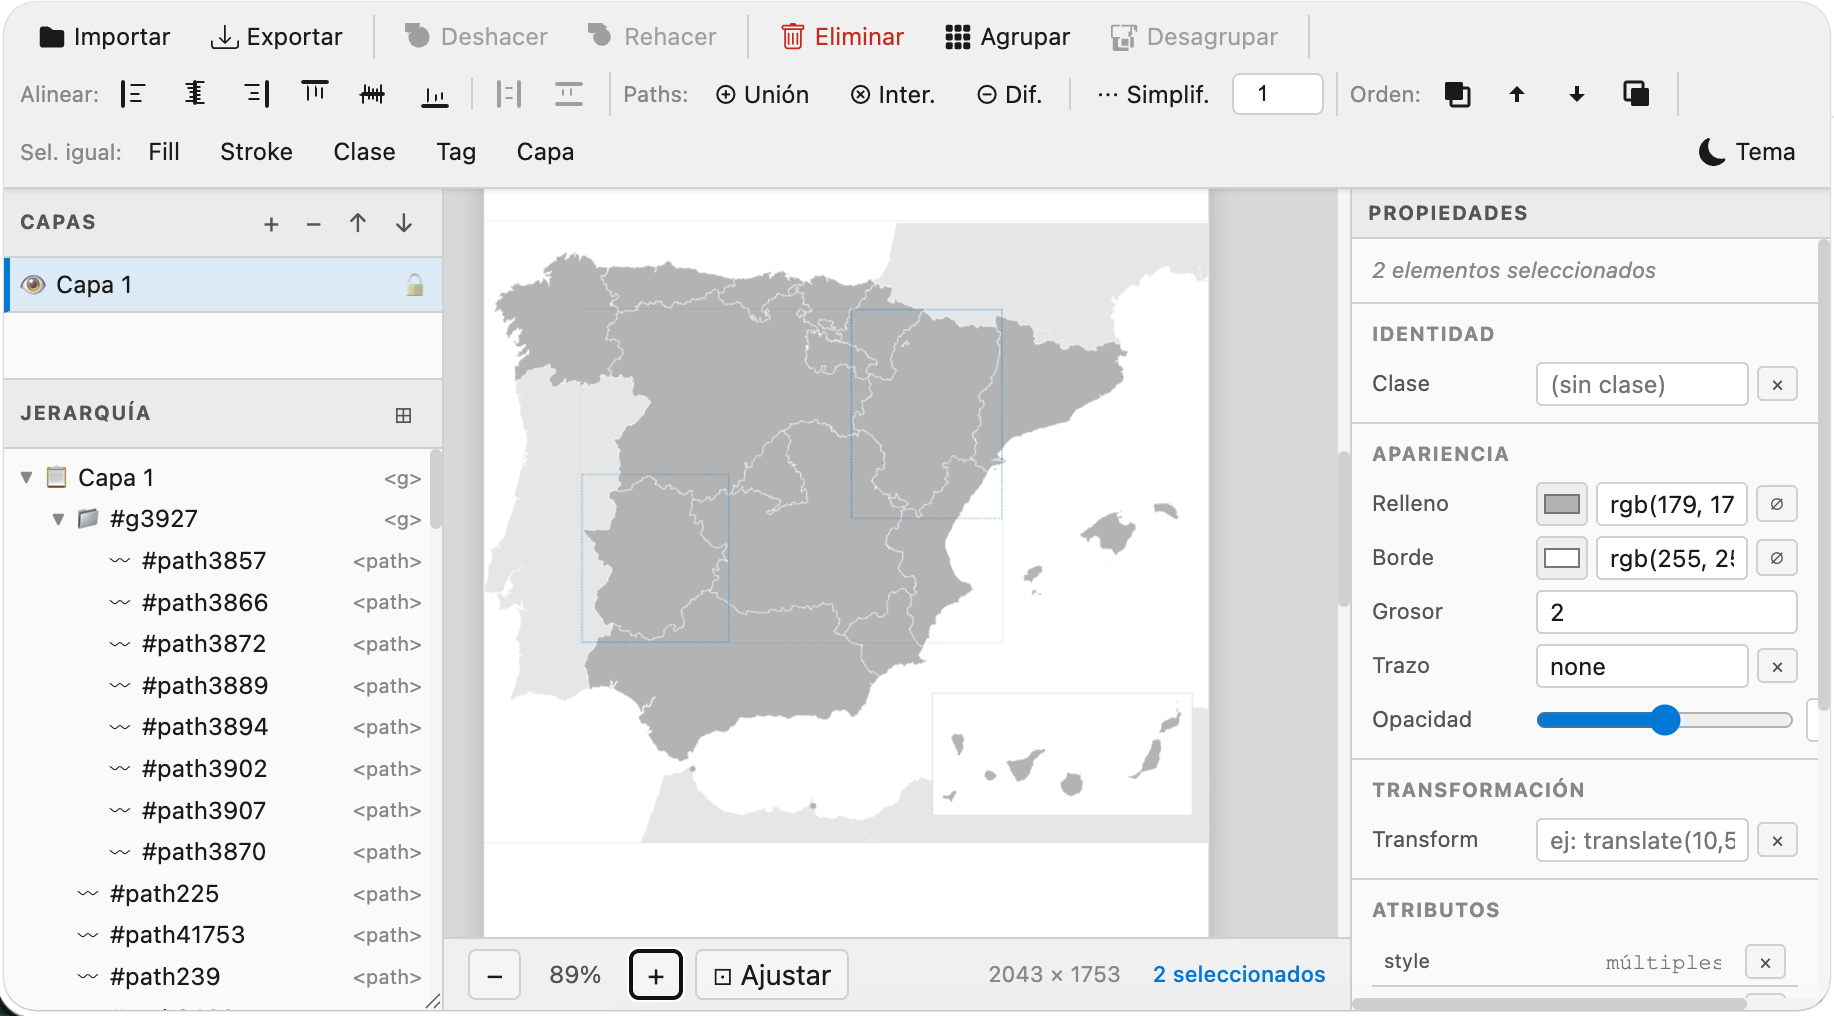The height and width of the screenshot is (1016, 1834).
Task: Collapse the #g3927 group node
Action: tap(58, 519)
